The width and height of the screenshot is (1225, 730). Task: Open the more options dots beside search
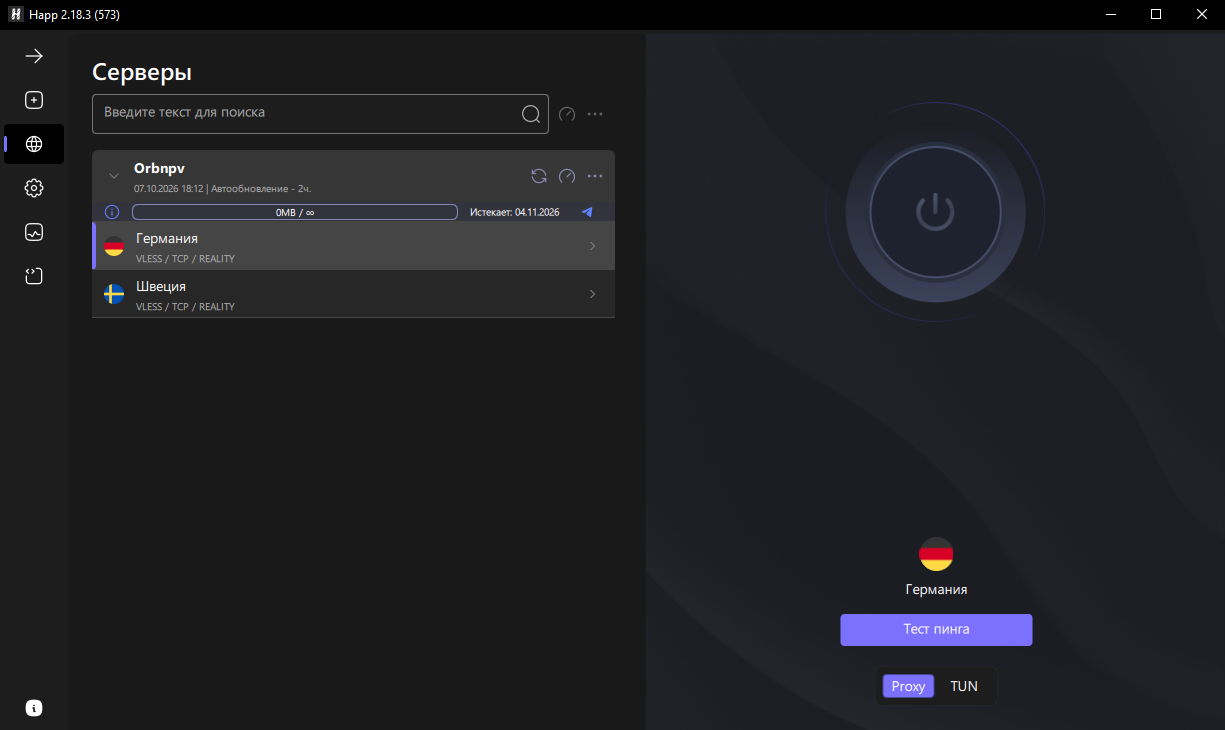point(595,114)
